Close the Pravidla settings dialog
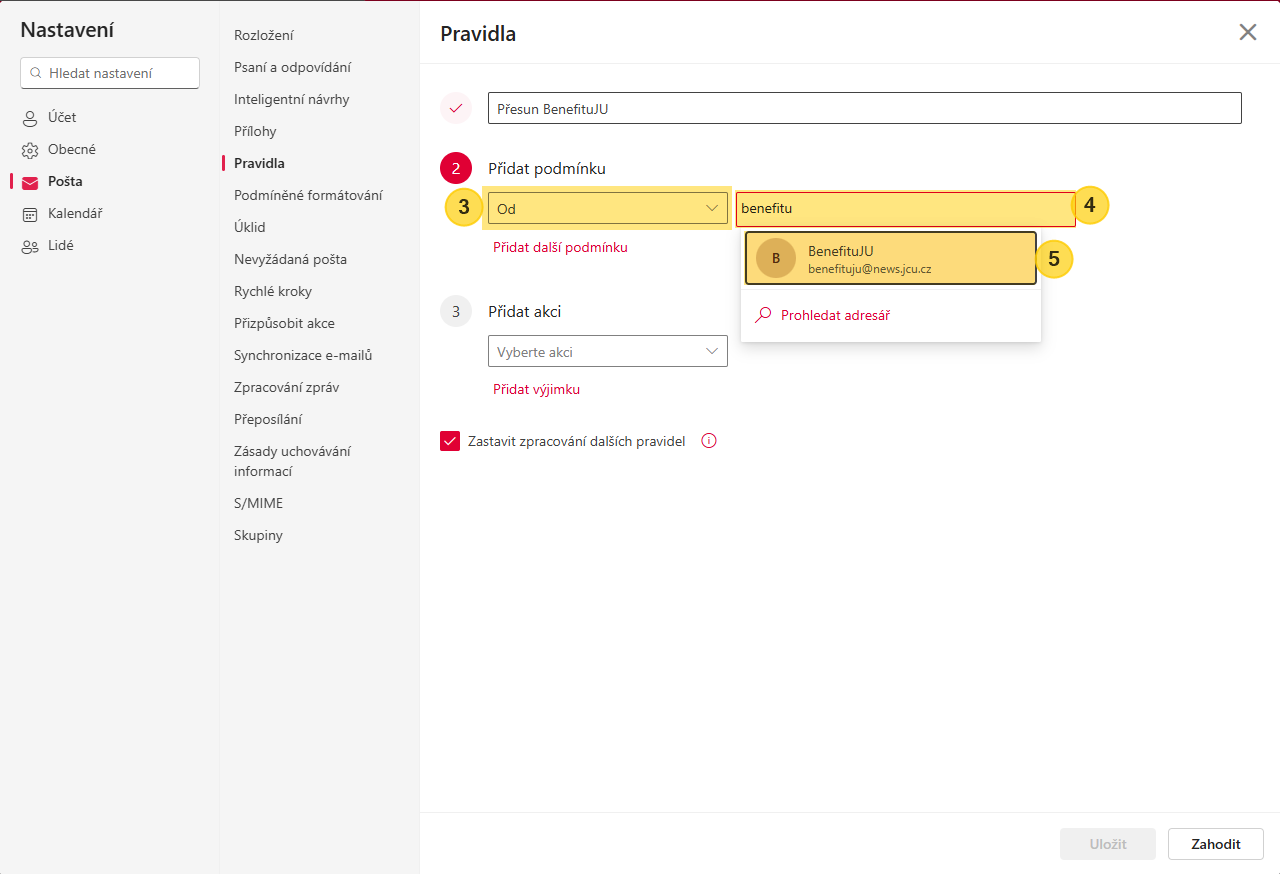The image size is (1280, 874). [x=1247, y=32]
